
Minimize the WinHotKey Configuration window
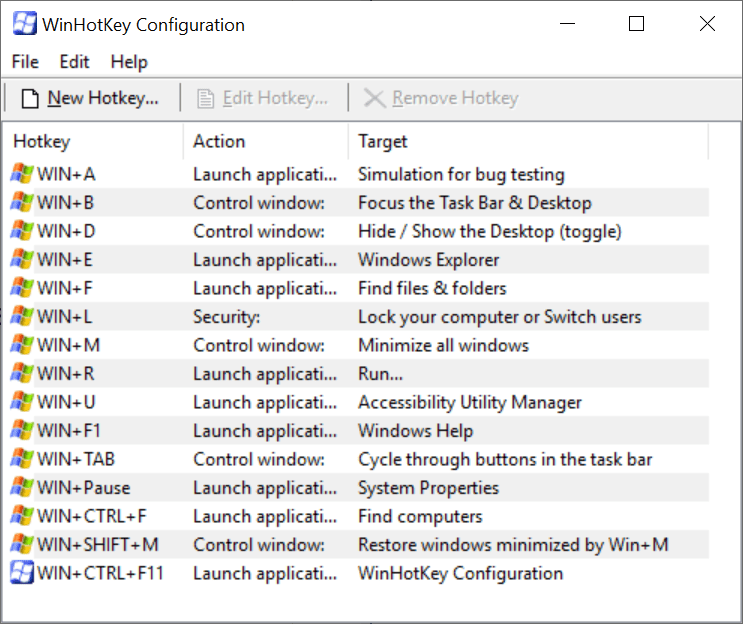coord(567,24)
